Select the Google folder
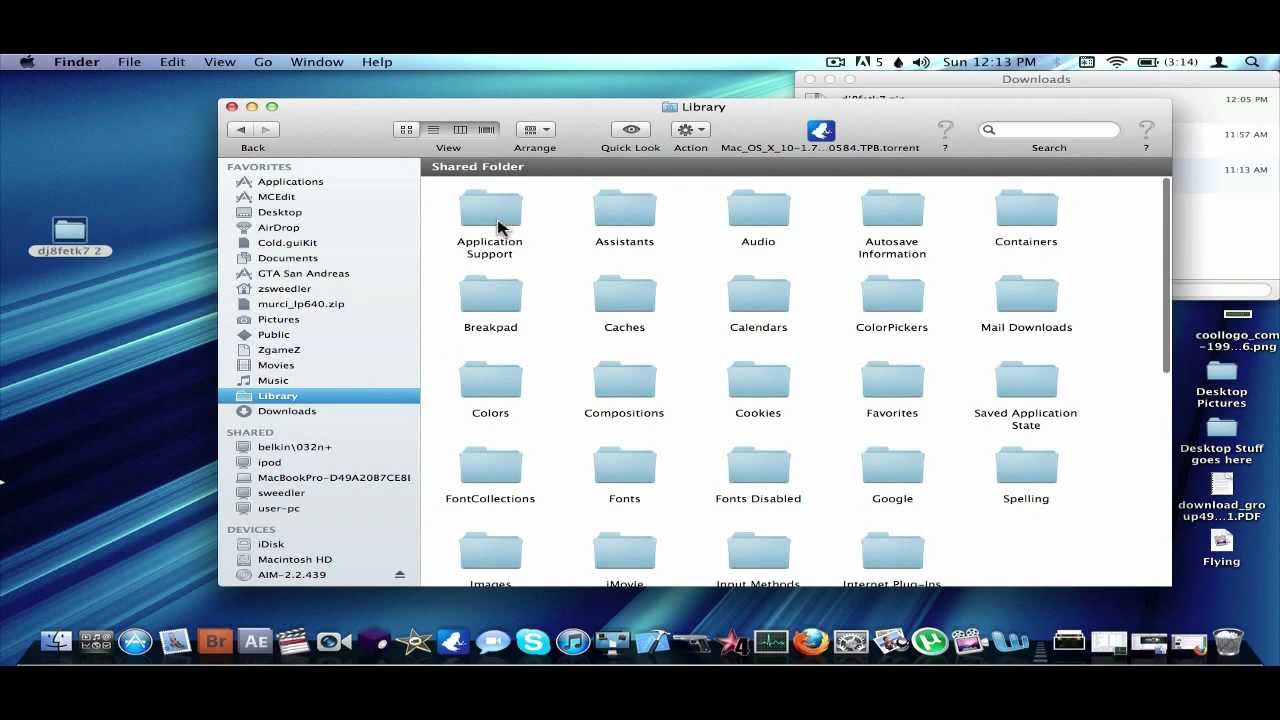Viewport: 1280px width, 720px height. [x=892, y=476]
